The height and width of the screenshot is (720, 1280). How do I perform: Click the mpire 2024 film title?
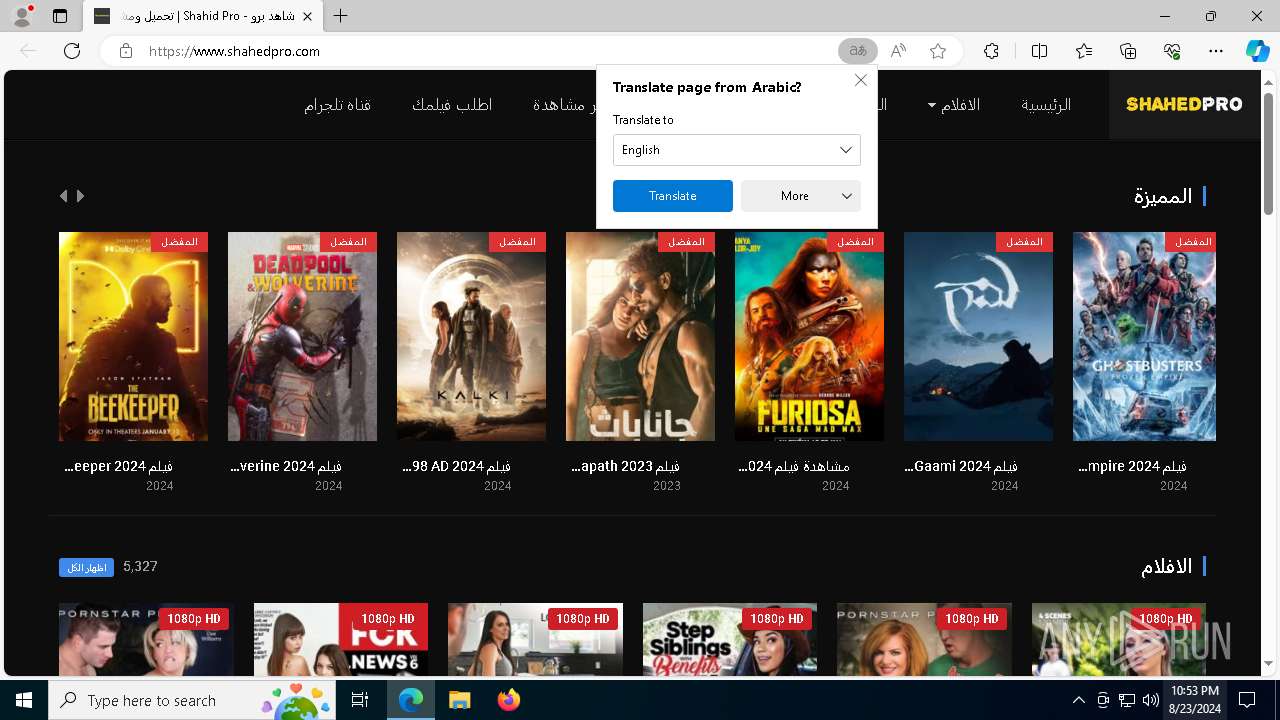1133,466
